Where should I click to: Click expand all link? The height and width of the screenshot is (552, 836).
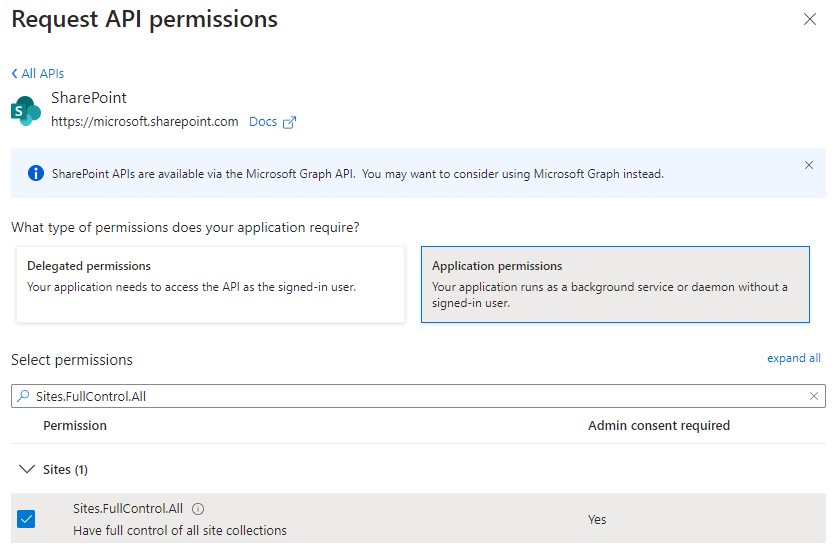[793, 358]
